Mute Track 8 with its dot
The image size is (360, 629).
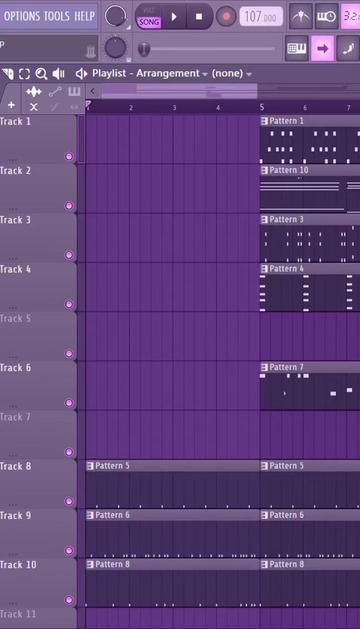pyautogui.click(x=69, y=501)
